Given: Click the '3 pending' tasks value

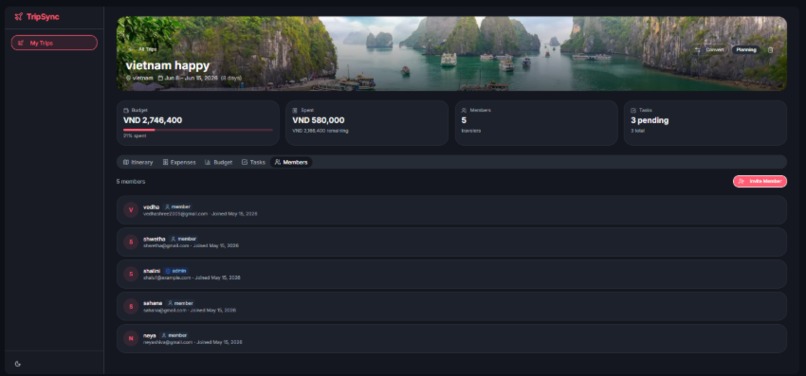Looking at the screenshot, I should 650,120.
